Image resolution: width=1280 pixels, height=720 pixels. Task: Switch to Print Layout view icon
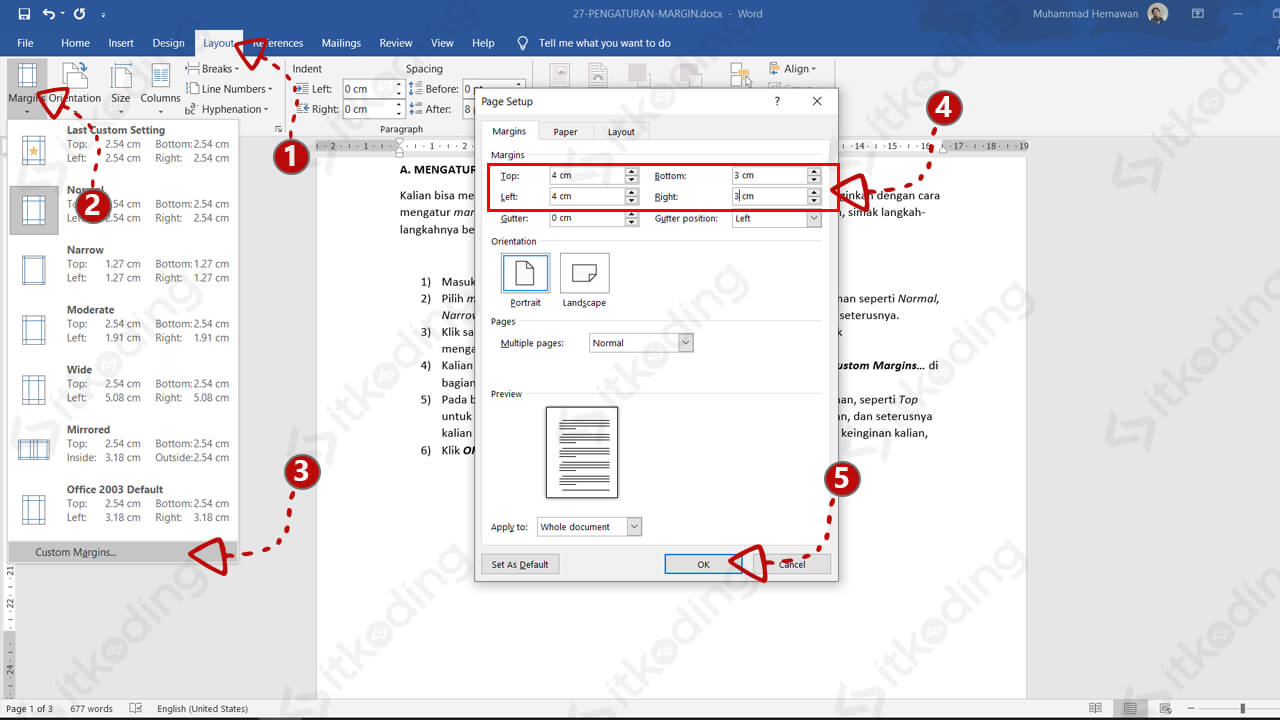click(1128, 709)
